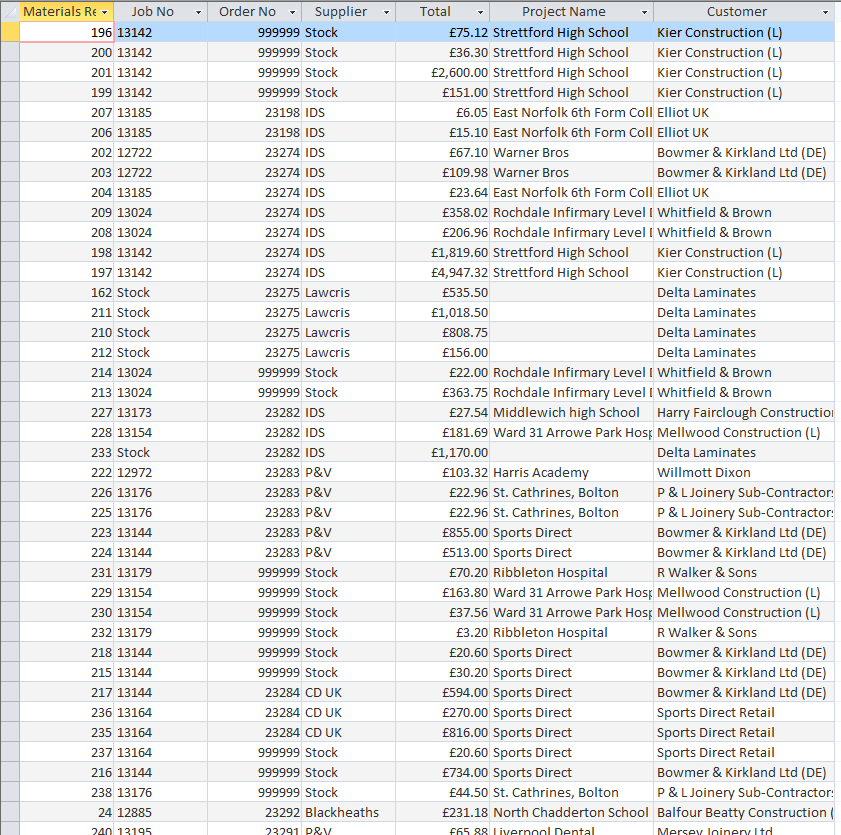Click North Chadderton School project cell
This screenshot has width=841, height=835.
click(x=572, y=812)
